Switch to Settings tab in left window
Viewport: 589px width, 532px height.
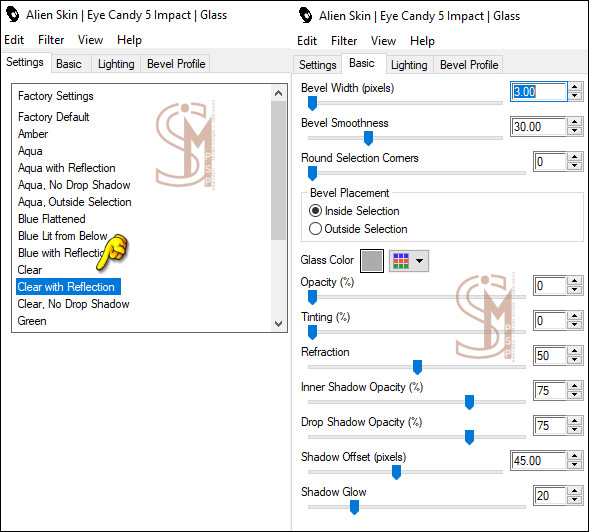tap(25, 62)
